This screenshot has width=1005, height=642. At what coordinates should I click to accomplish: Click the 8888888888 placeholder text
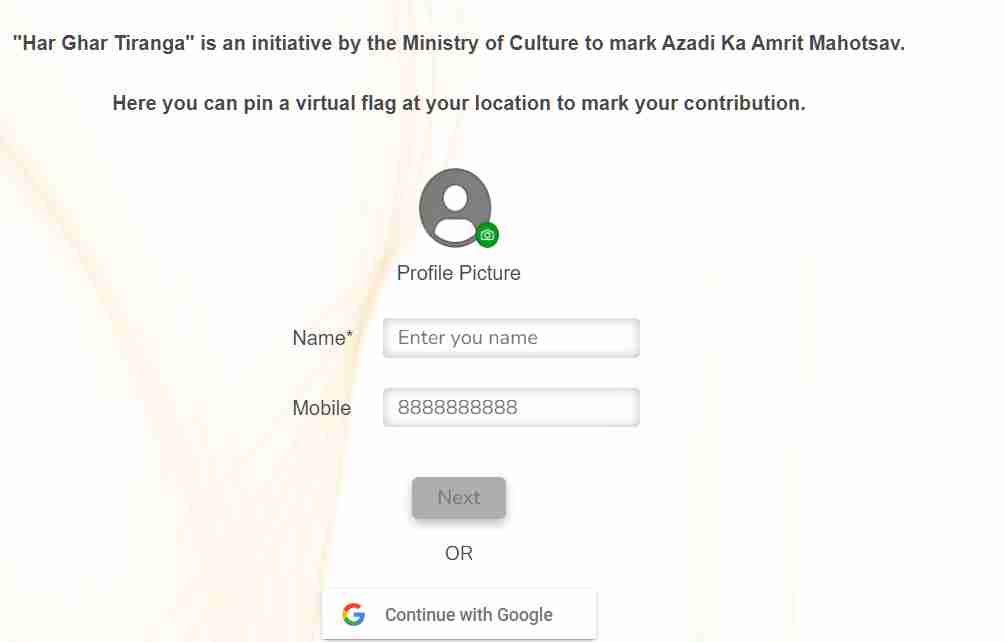[x=458, y=407]
